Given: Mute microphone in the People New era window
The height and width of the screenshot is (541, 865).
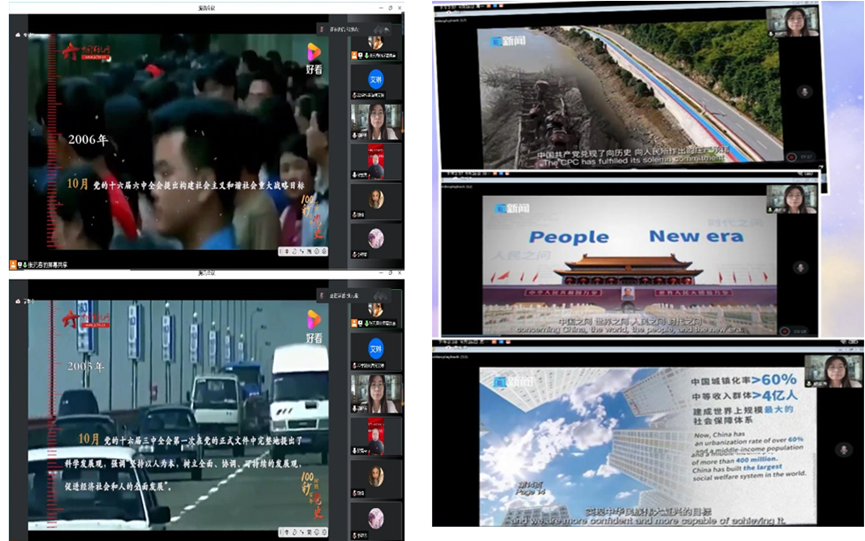Looking at the screenshot, I should tap(799, 267).
